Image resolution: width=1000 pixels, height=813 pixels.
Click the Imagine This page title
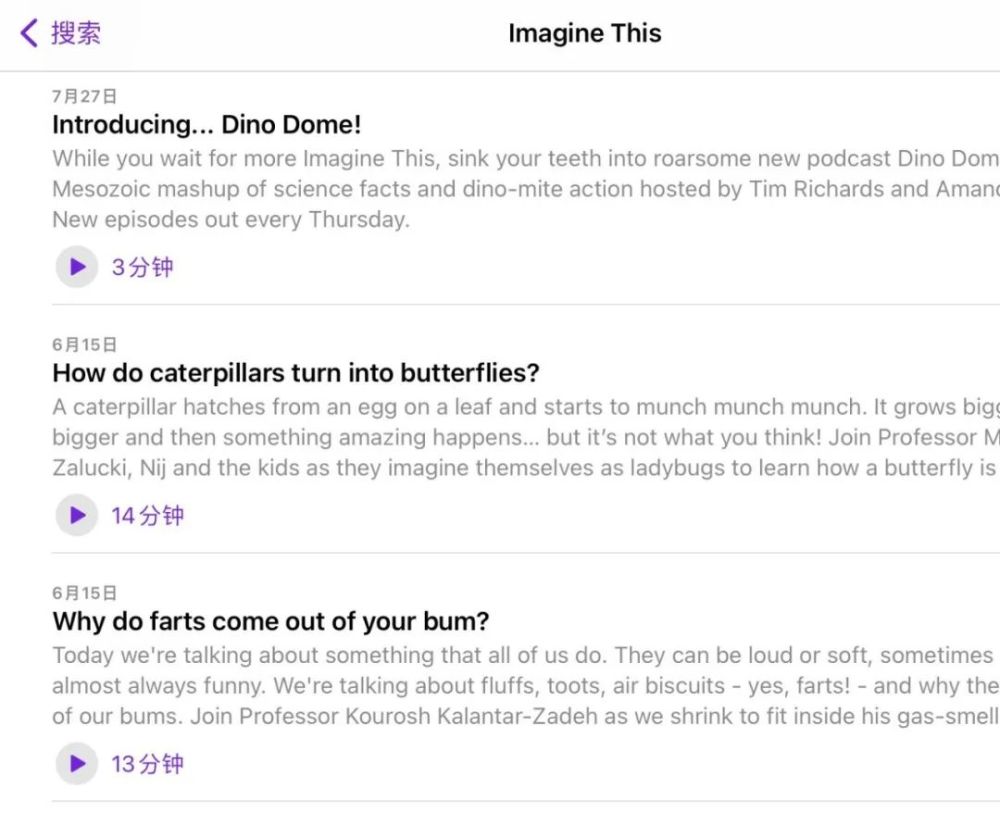(x=584, y=33)
